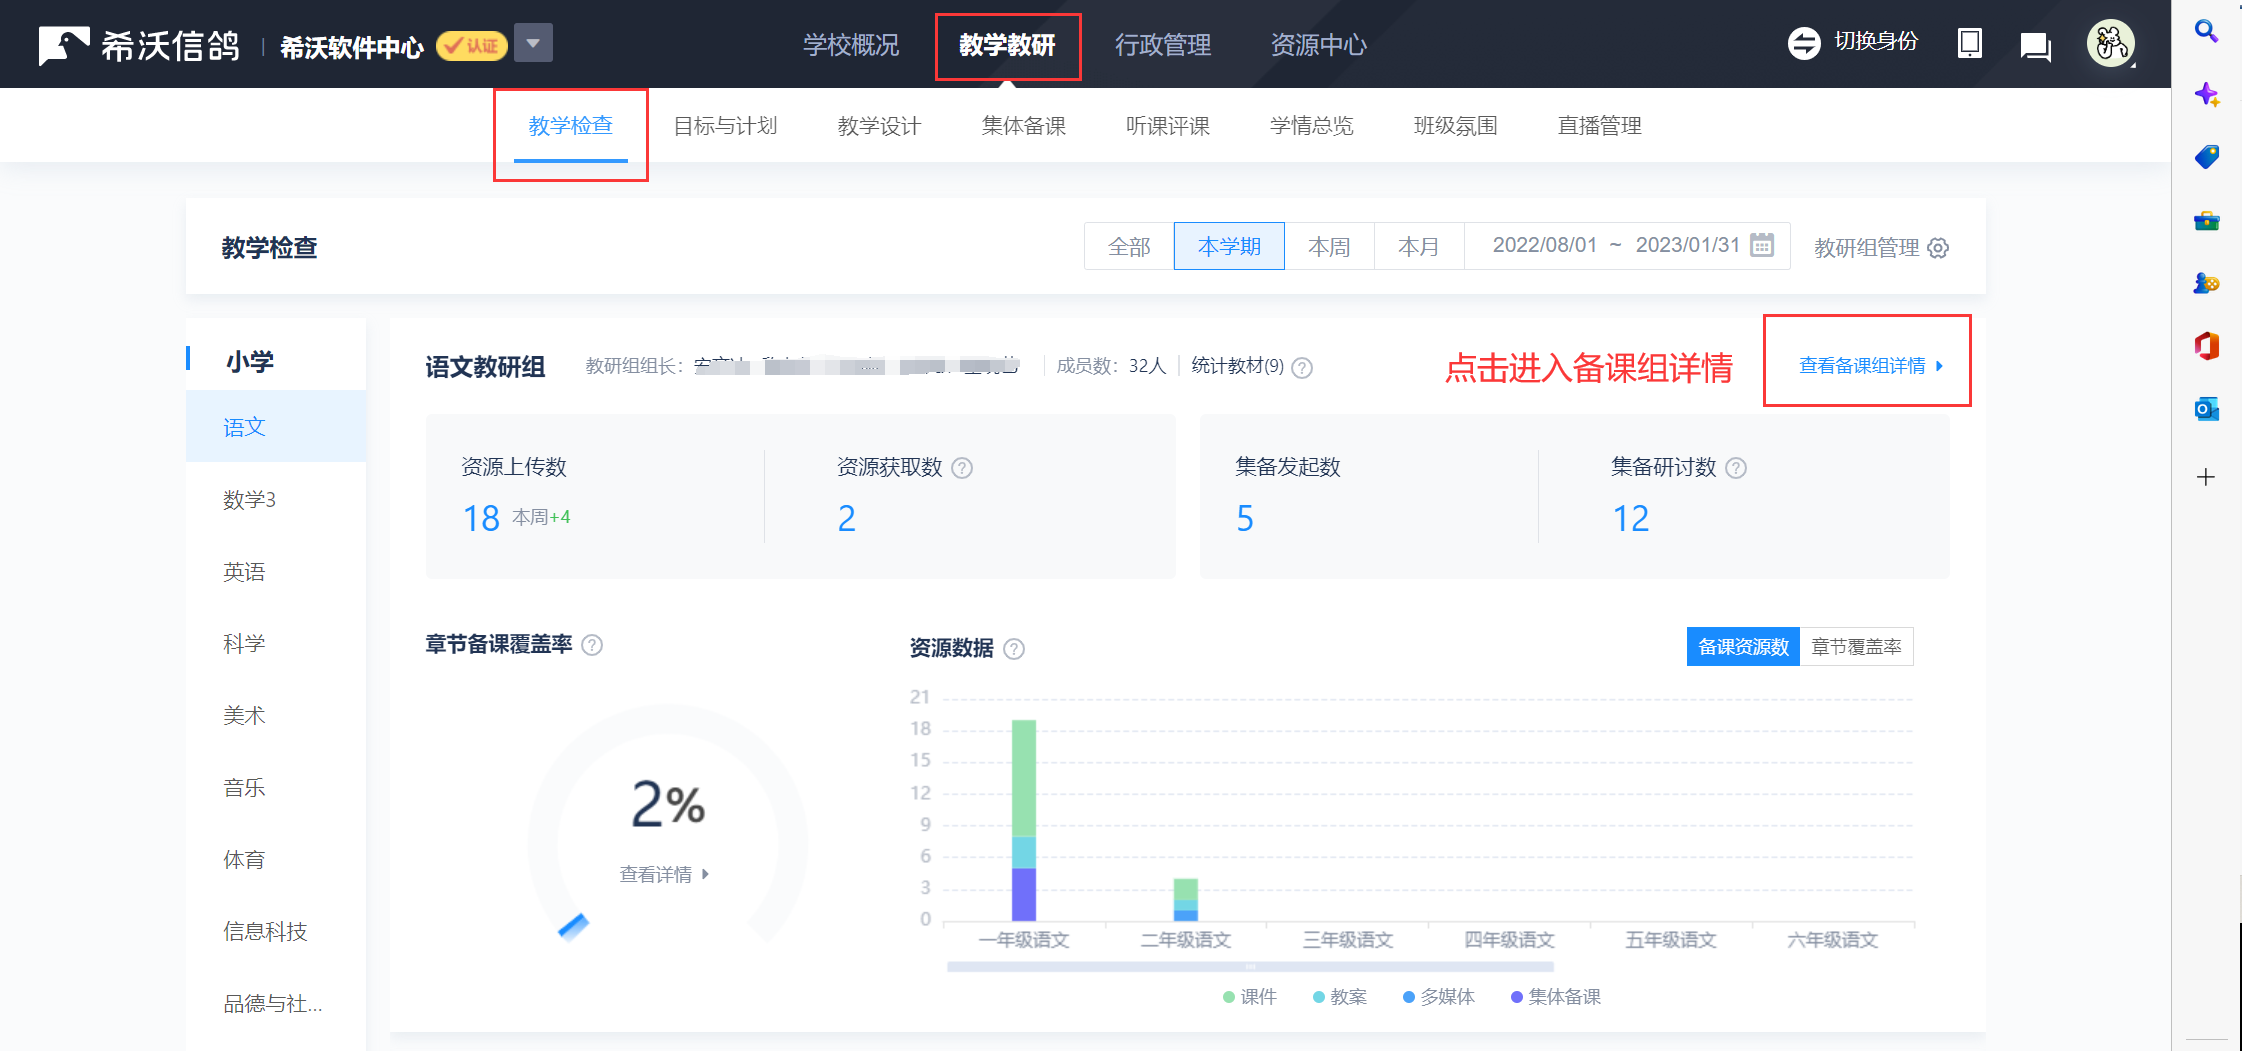Click the 切换身份 switch icon

pos(1804,43)
